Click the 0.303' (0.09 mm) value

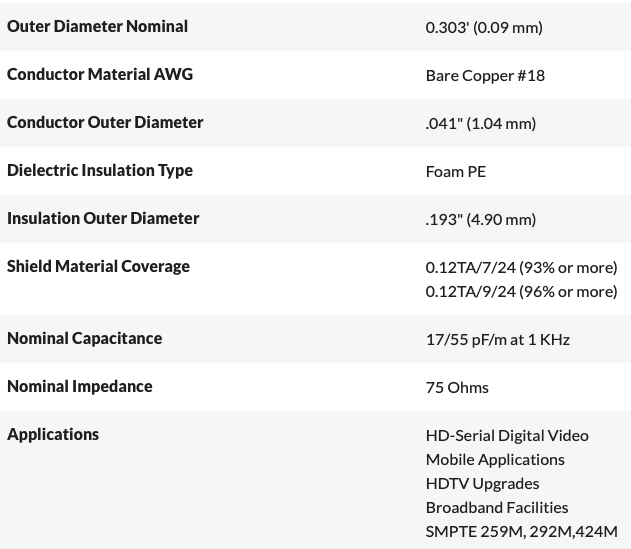pos(484,27)
